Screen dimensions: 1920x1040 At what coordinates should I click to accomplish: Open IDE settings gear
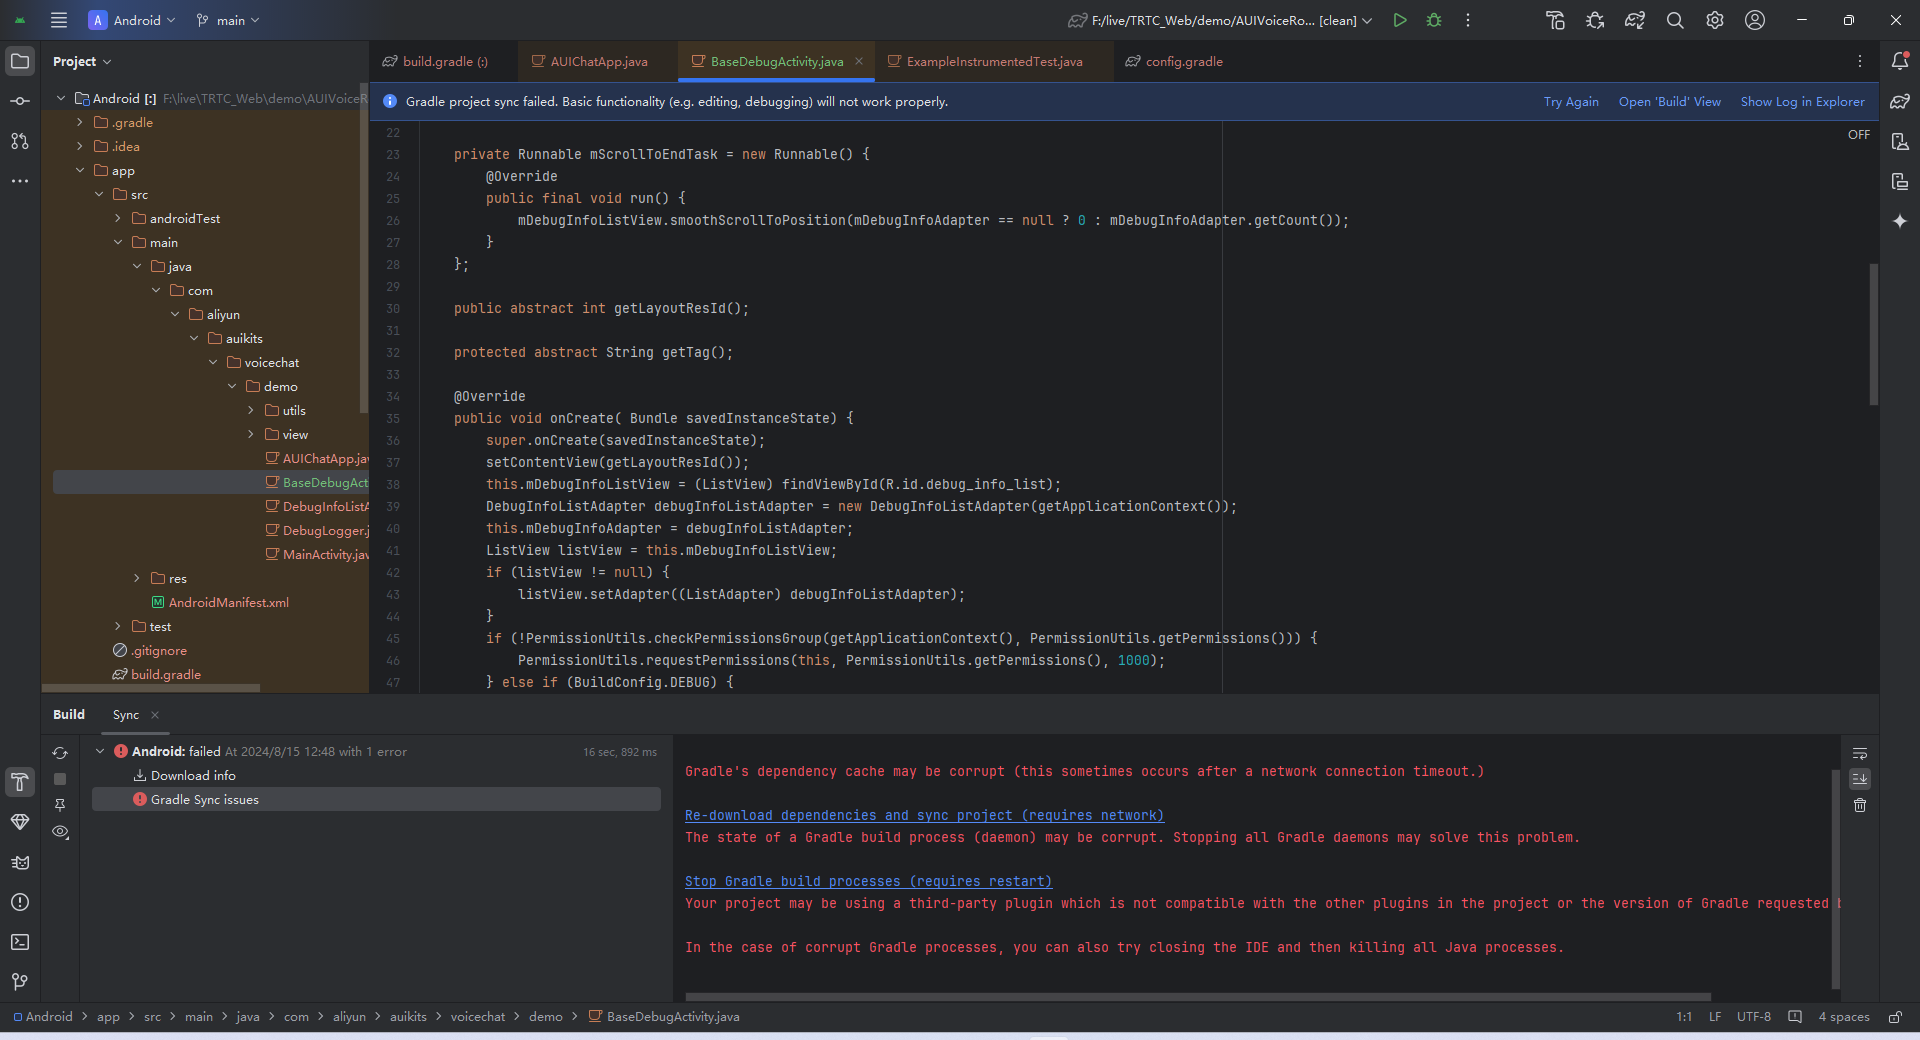pos(1715,20)
